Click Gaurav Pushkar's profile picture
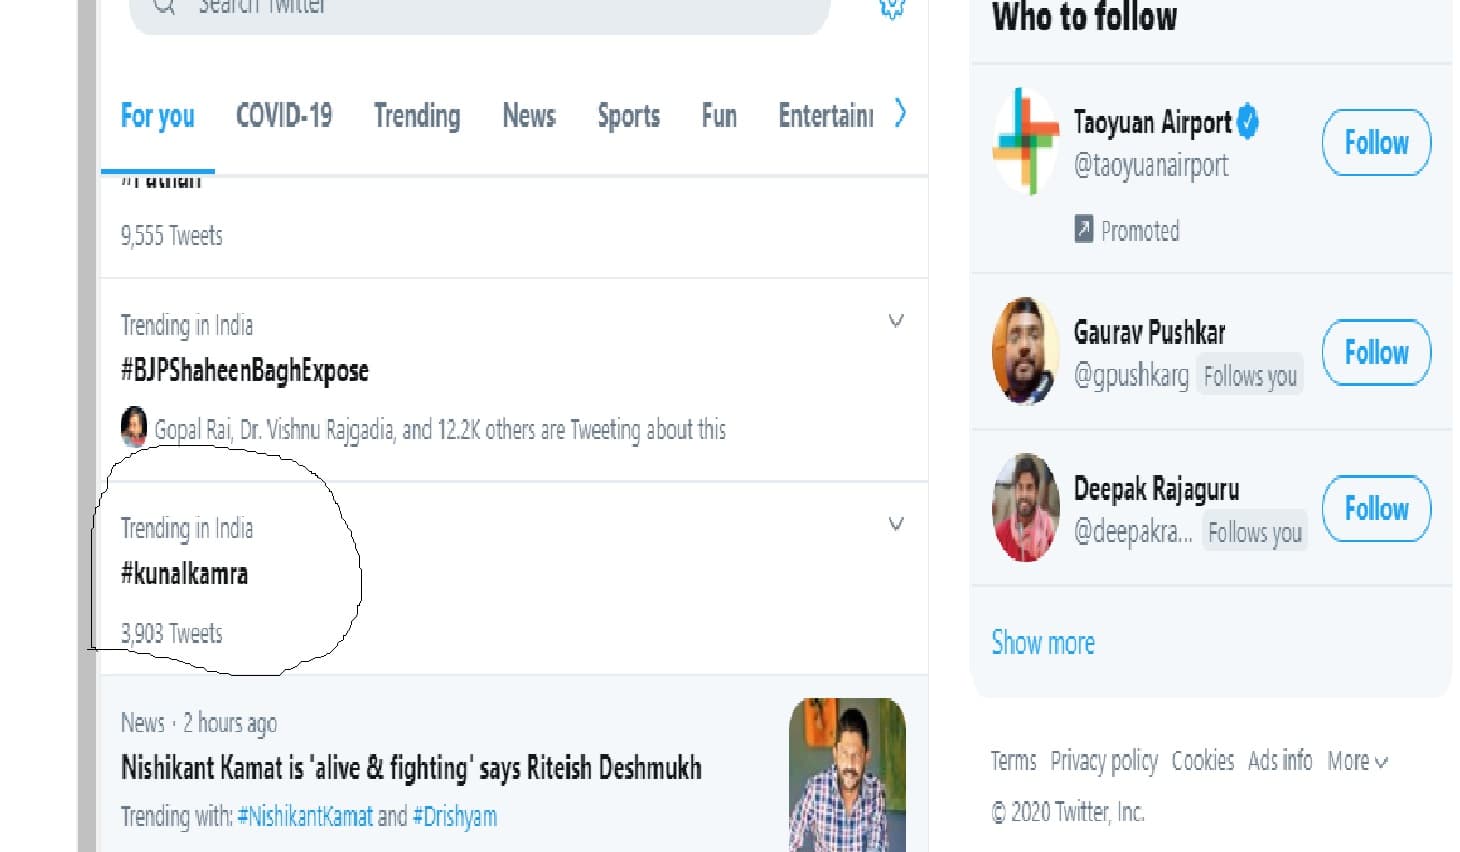This screenshot has width=1460, height=852. [1025, 351]
